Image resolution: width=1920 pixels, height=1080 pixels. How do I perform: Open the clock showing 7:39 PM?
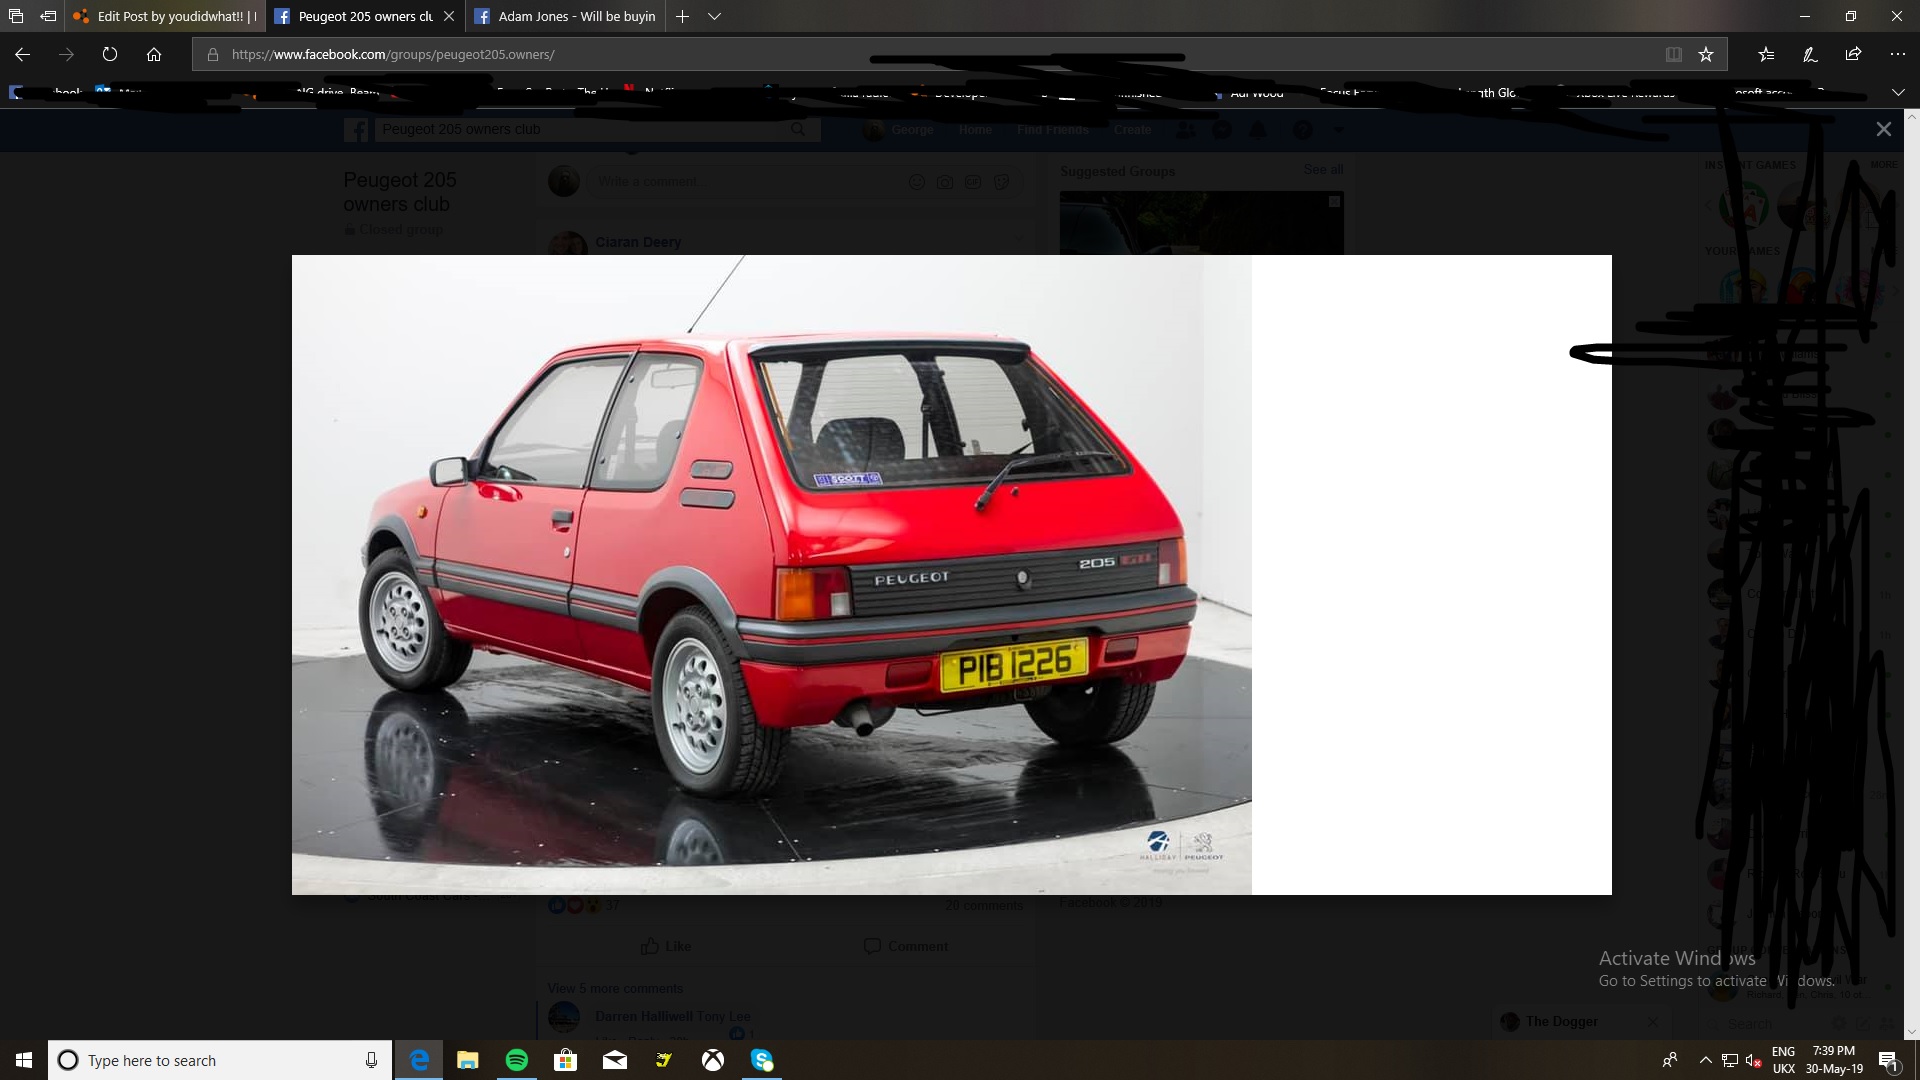[x=1834, y=1060]
